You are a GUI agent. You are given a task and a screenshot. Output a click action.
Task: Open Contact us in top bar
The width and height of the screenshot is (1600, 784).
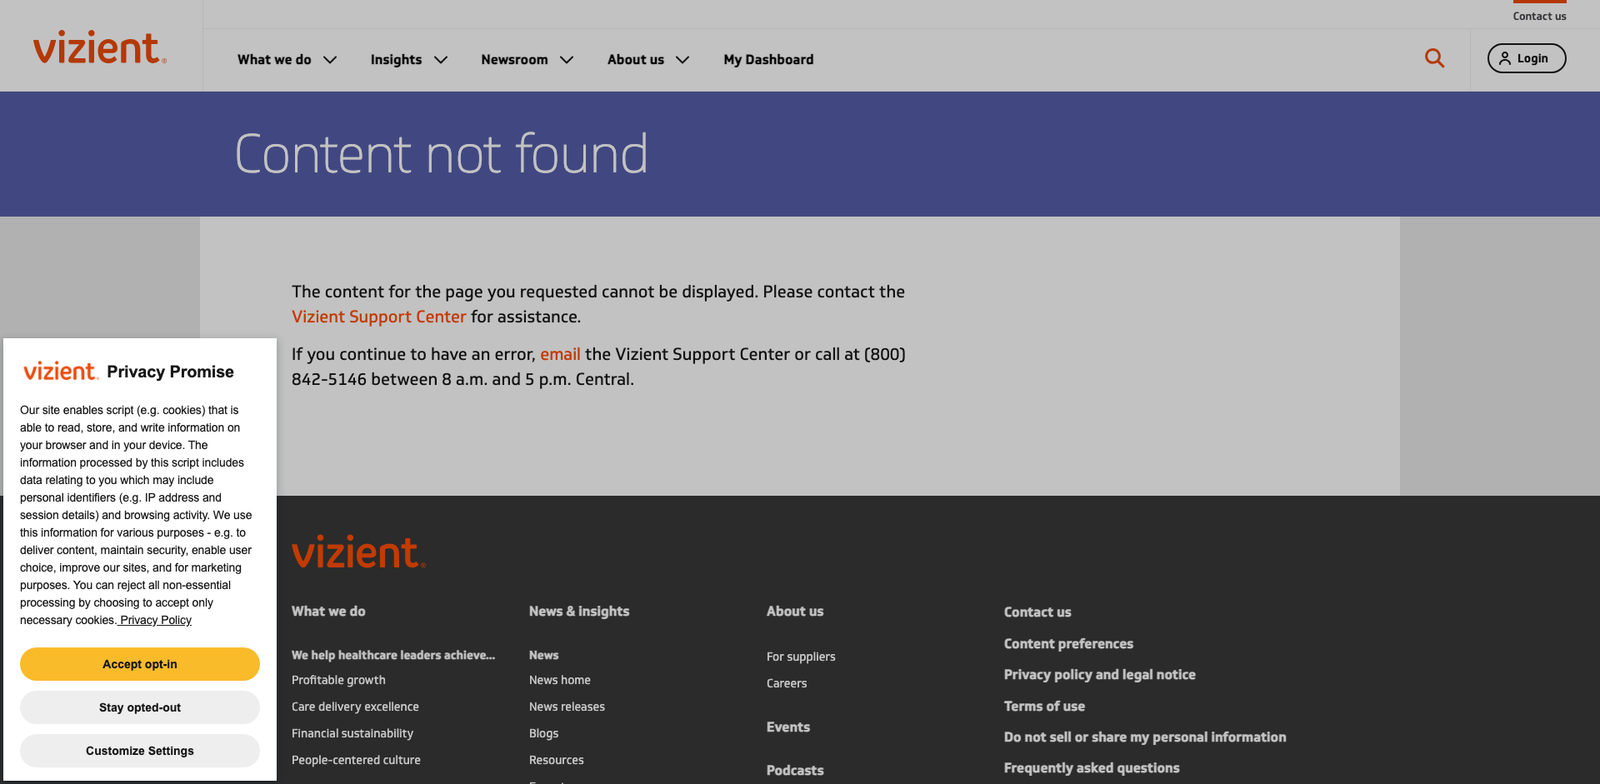[1539, 16]
